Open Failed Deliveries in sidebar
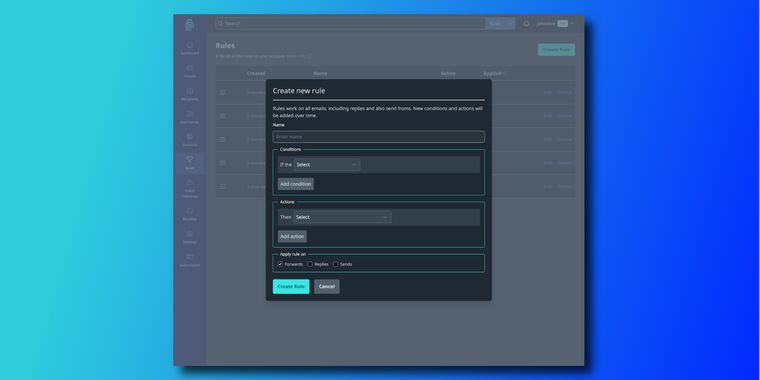 pos(190,189)
